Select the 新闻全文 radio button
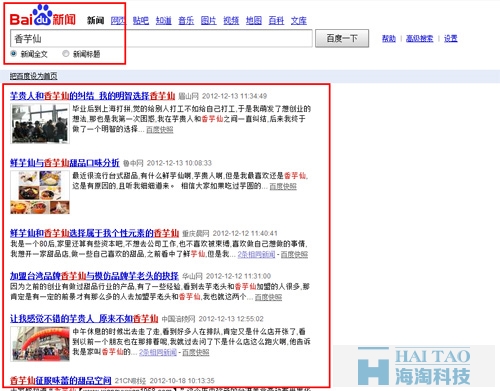Image resolution: width=500 pixels, height=391 pixels. pyautogui.click(x=14, y=53)
